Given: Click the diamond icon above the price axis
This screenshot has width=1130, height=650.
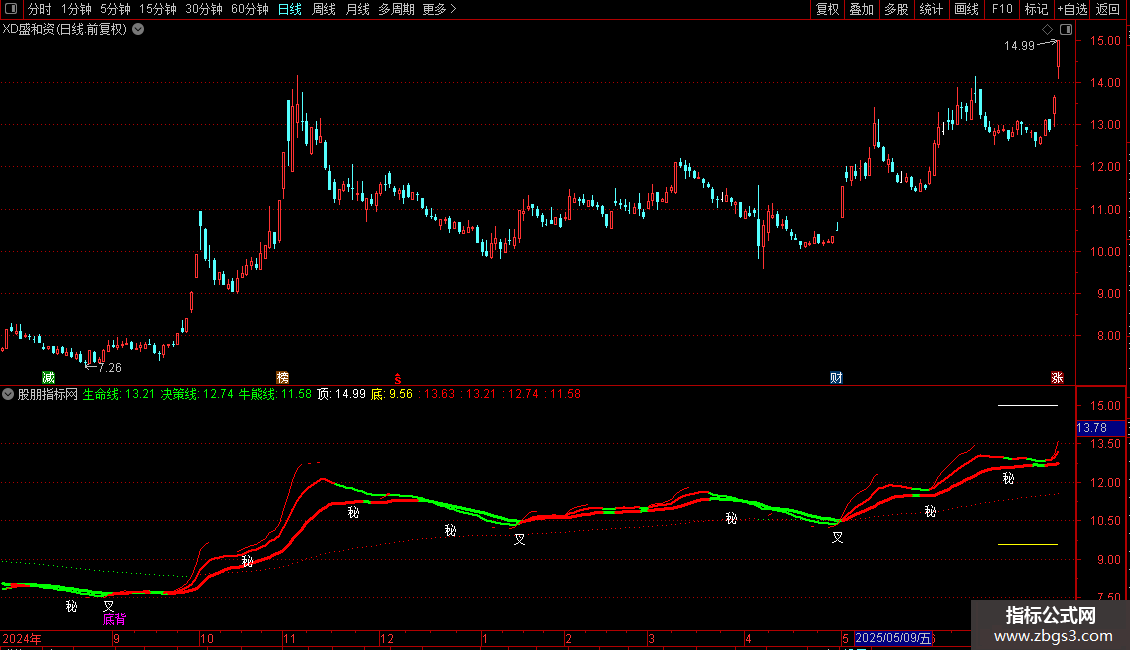Looking at the screenshot, I should pos(1047,30).
